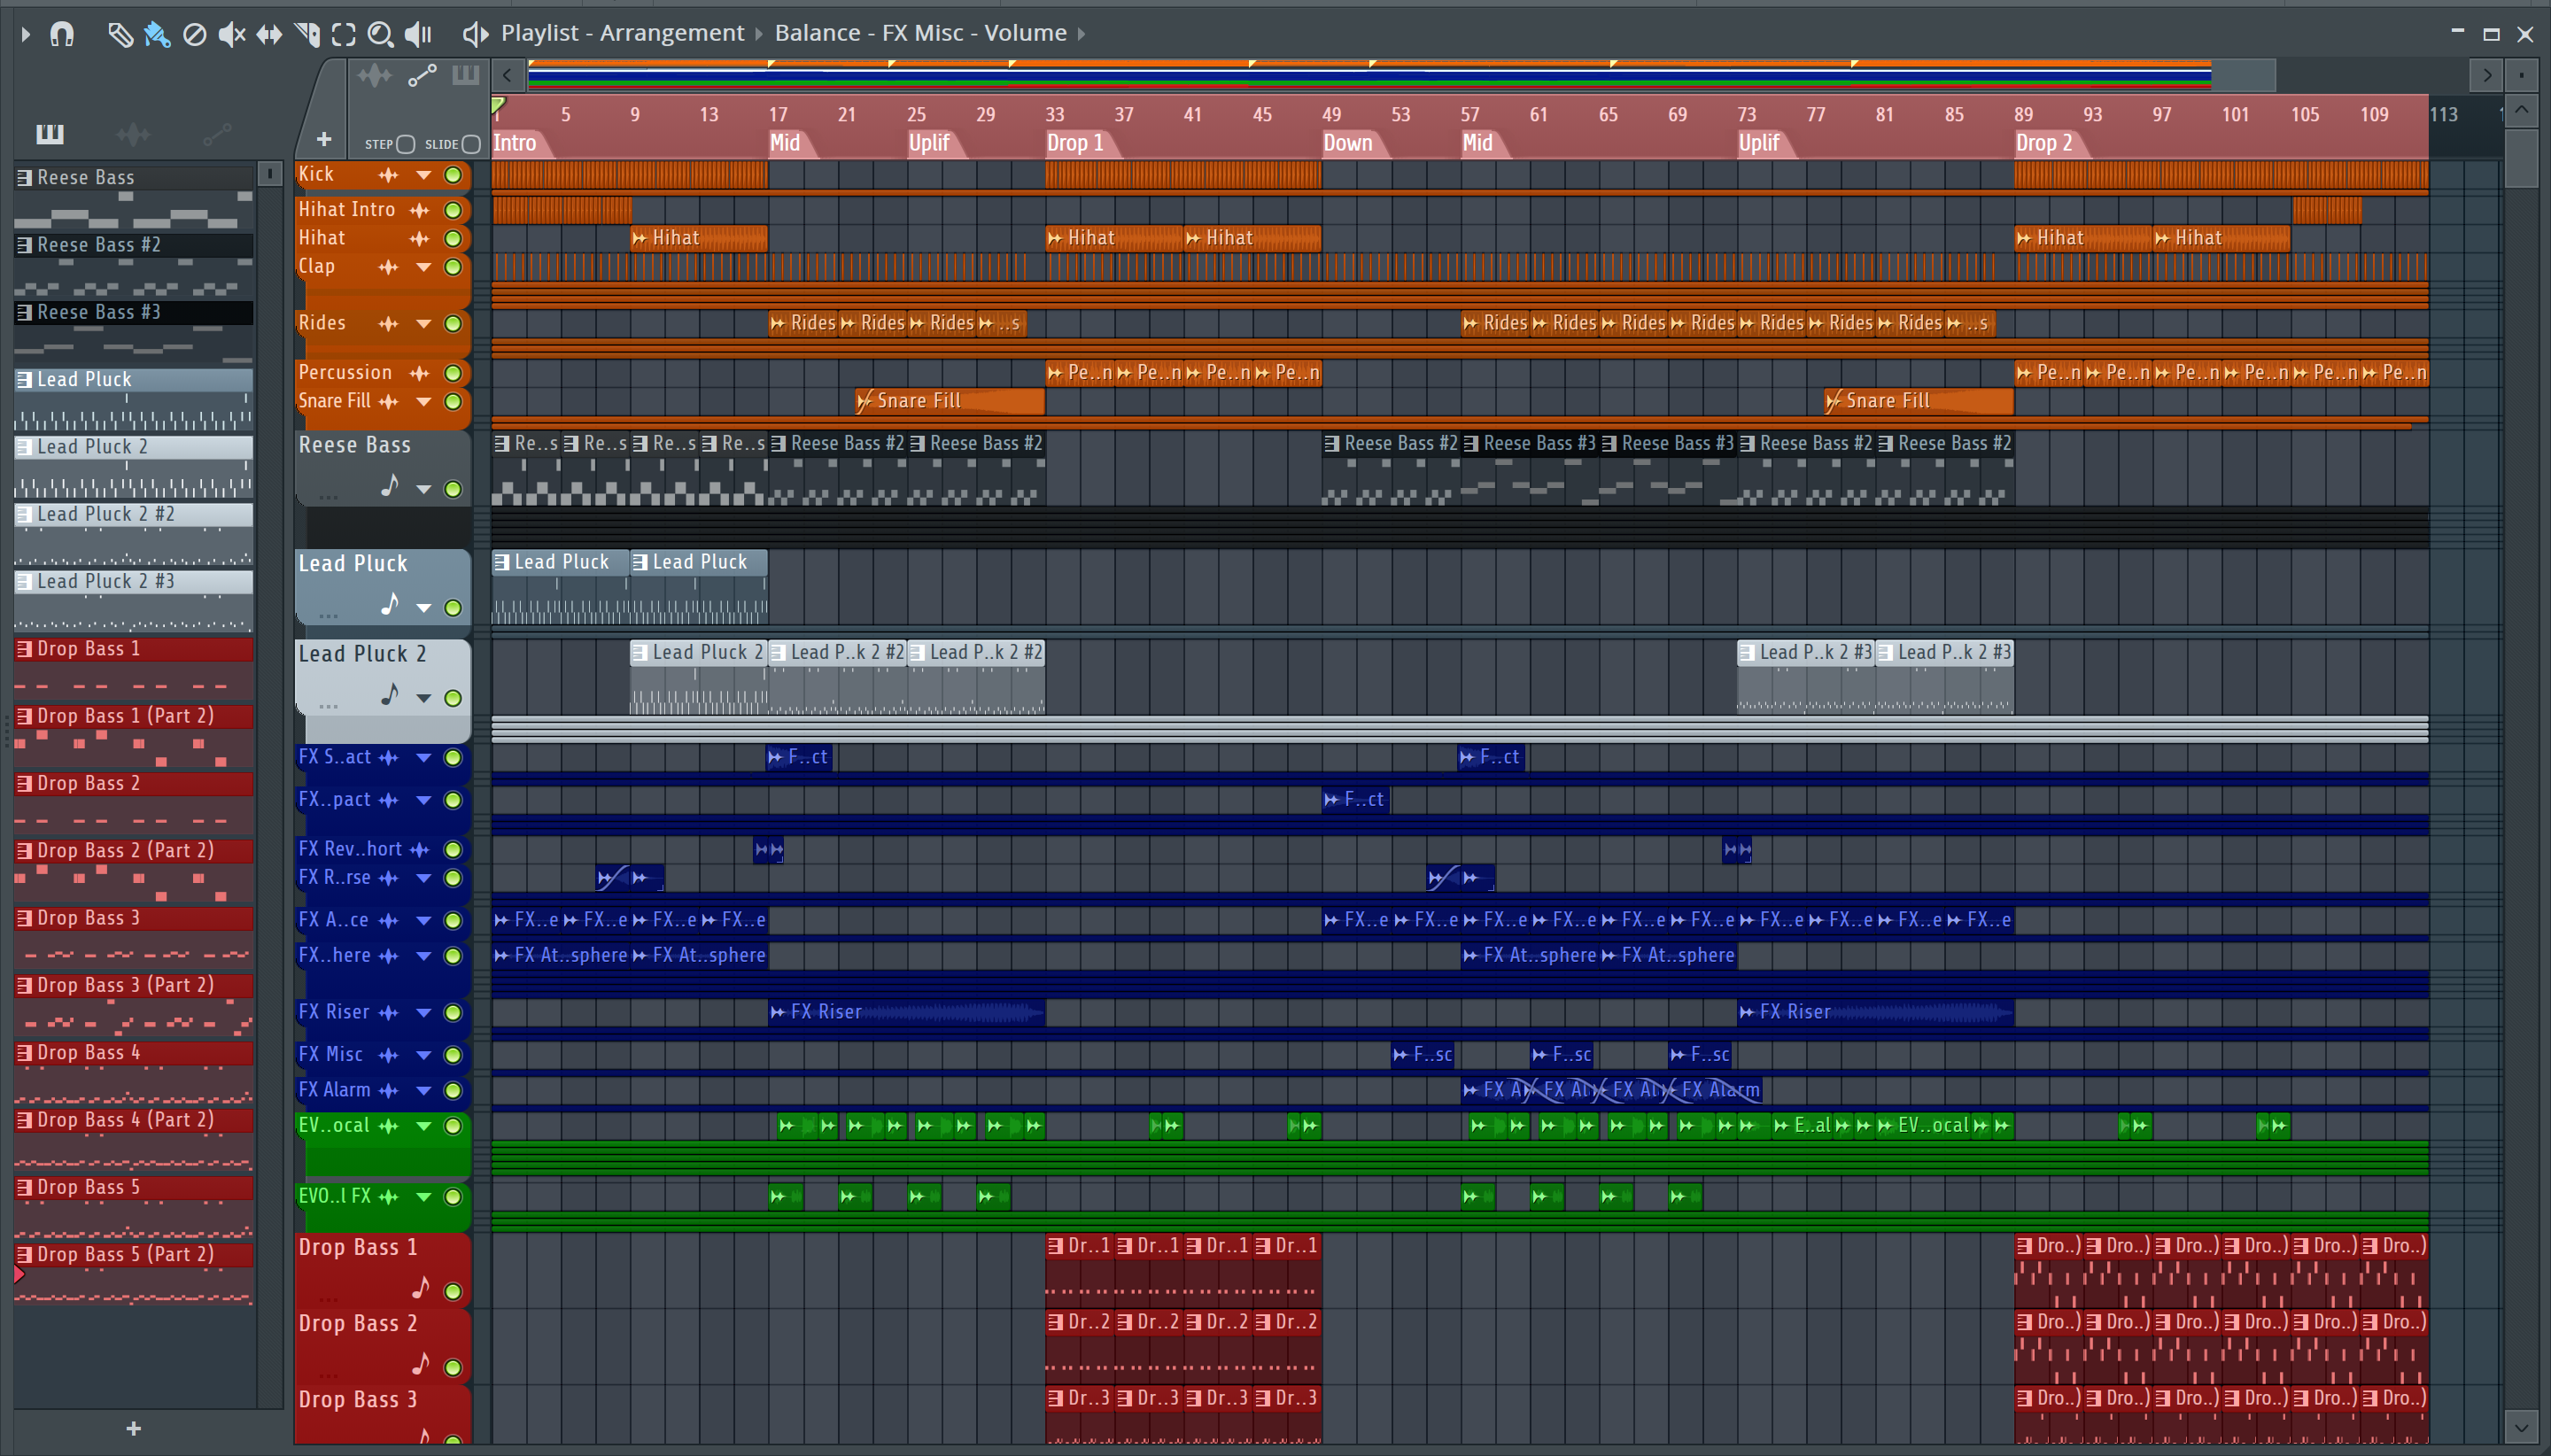
Task: Open the Clap track dropdown arrow
Action: point(424,267)
